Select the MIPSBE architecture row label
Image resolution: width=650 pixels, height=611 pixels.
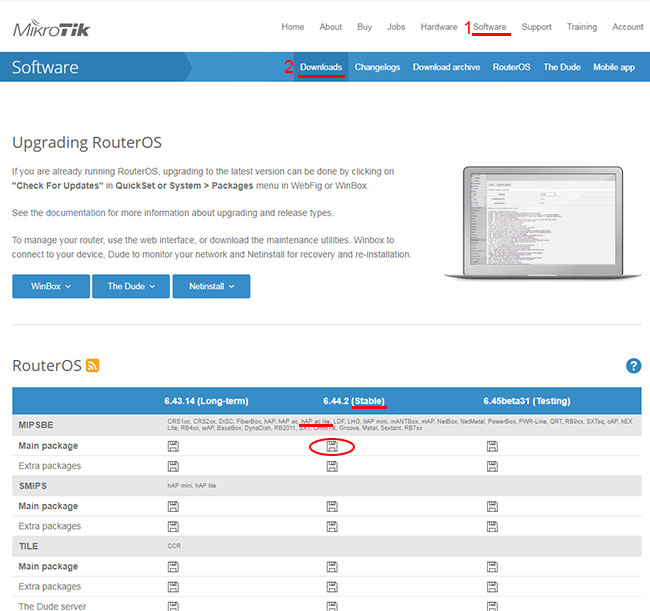pos(36,425)
